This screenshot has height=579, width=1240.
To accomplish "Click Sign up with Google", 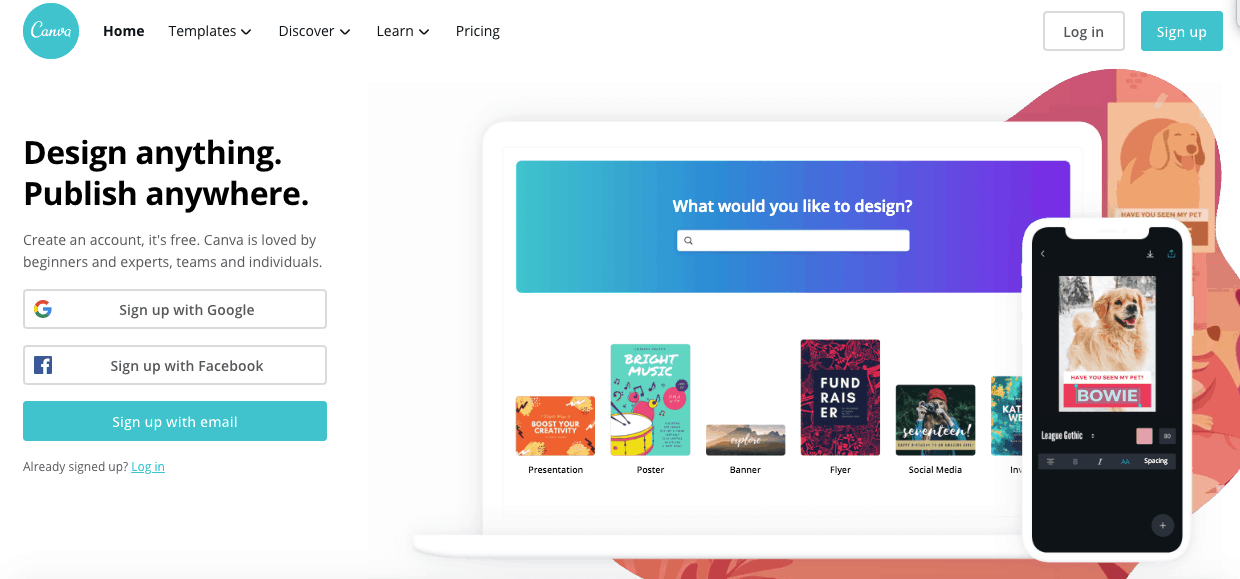I will 175,309.
